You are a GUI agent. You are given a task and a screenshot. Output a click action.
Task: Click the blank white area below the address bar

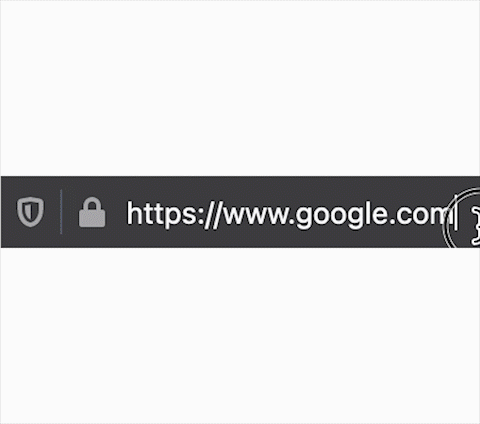(x=240, y=335)
